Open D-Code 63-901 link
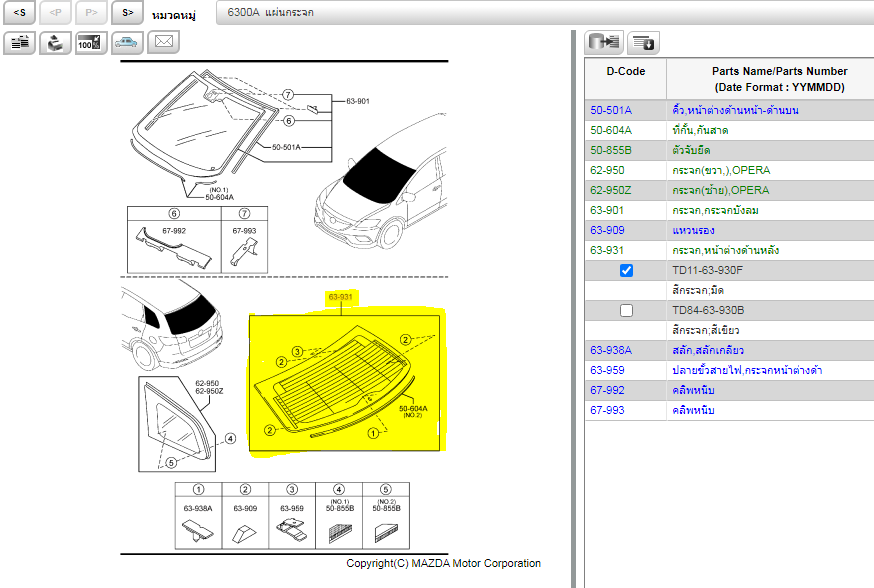Viewport: 874px width, 588px height. (607, 211)
